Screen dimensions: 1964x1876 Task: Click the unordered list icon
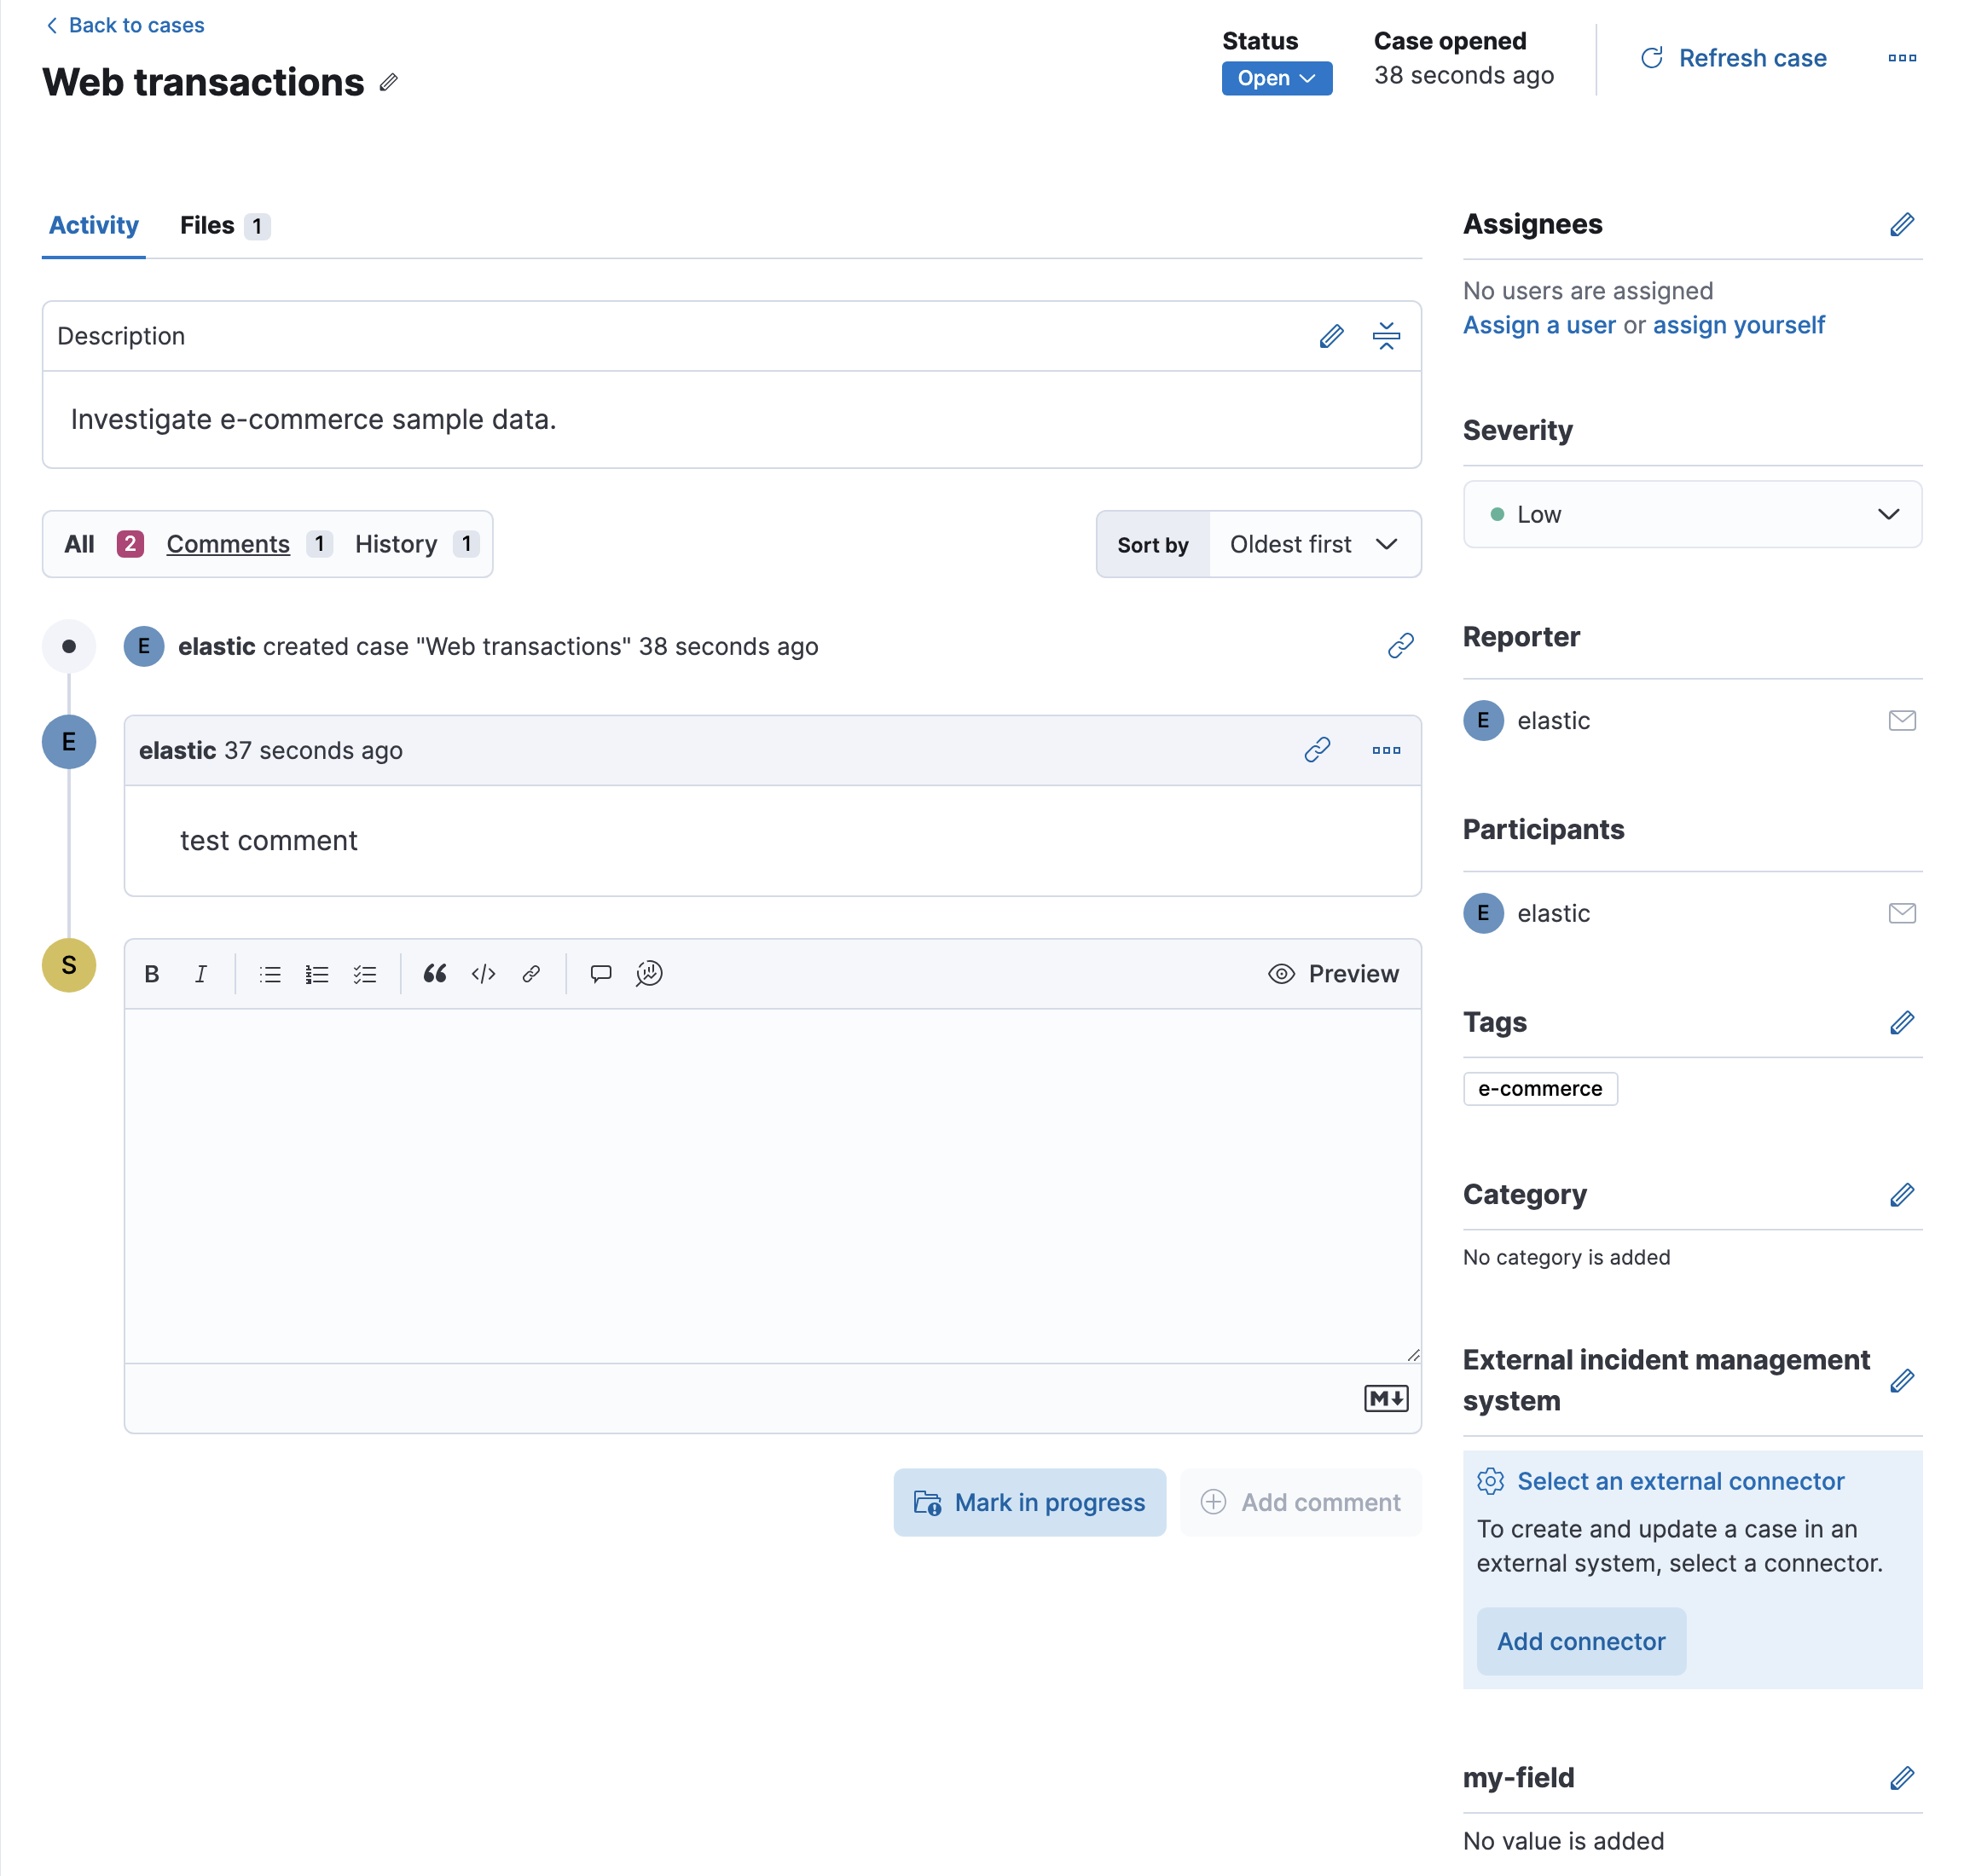tap(274, 973)
